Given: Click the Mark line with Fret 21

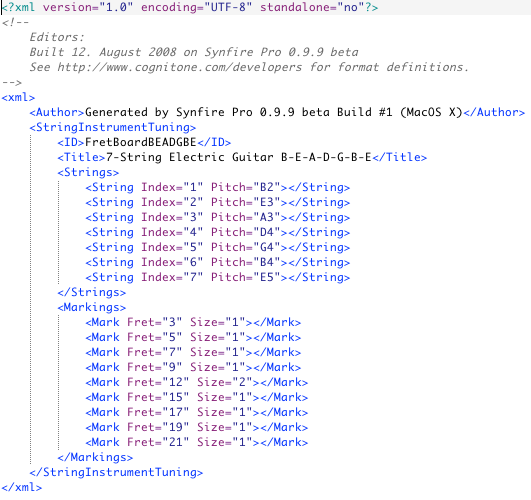Looking at the screenshot, I should (197, 442).
